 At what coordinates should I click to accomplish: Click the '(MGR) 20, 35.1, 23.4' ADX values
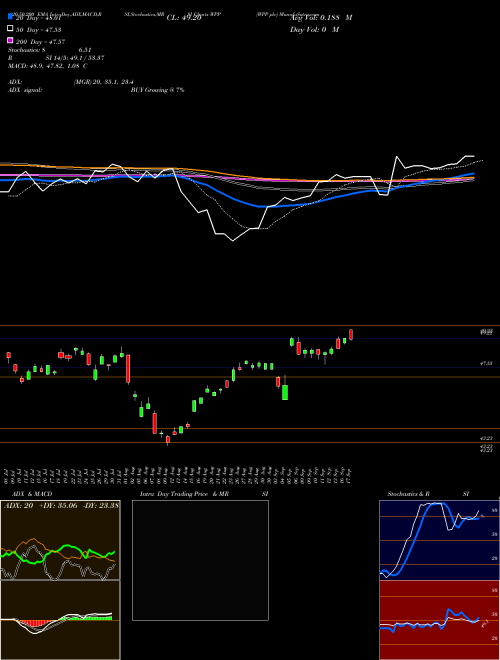tap(104, 82)
